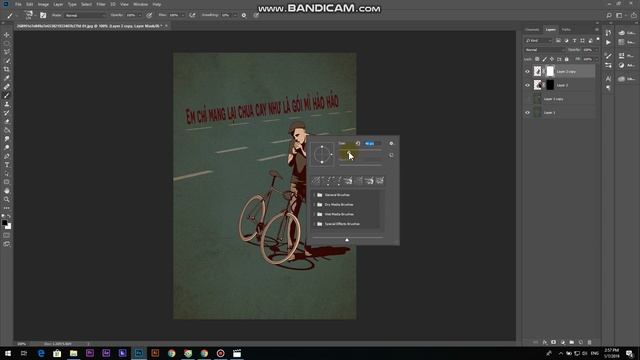Open the brush Mode dropdown

coord(85,15)
